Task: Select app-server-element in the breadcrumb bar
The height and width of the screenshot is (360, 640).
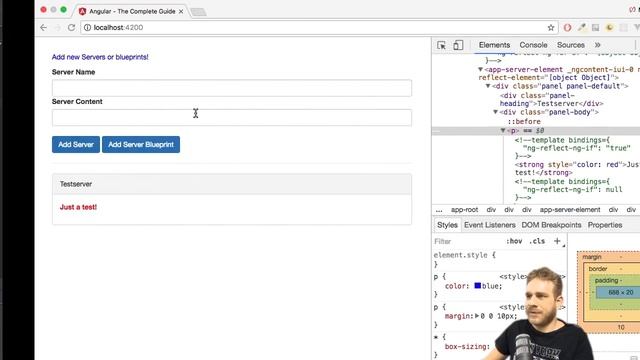Action: 570,209
